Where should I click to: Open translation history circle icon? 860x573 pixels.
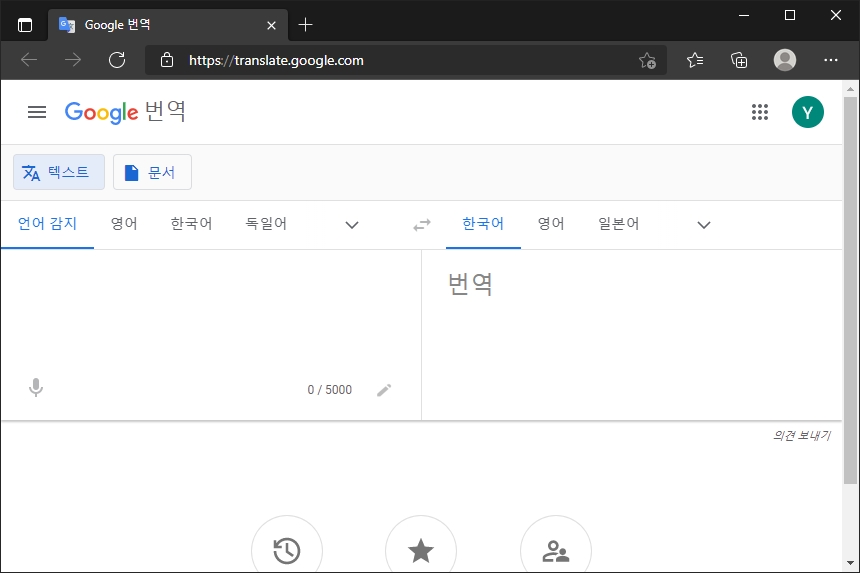287,551
